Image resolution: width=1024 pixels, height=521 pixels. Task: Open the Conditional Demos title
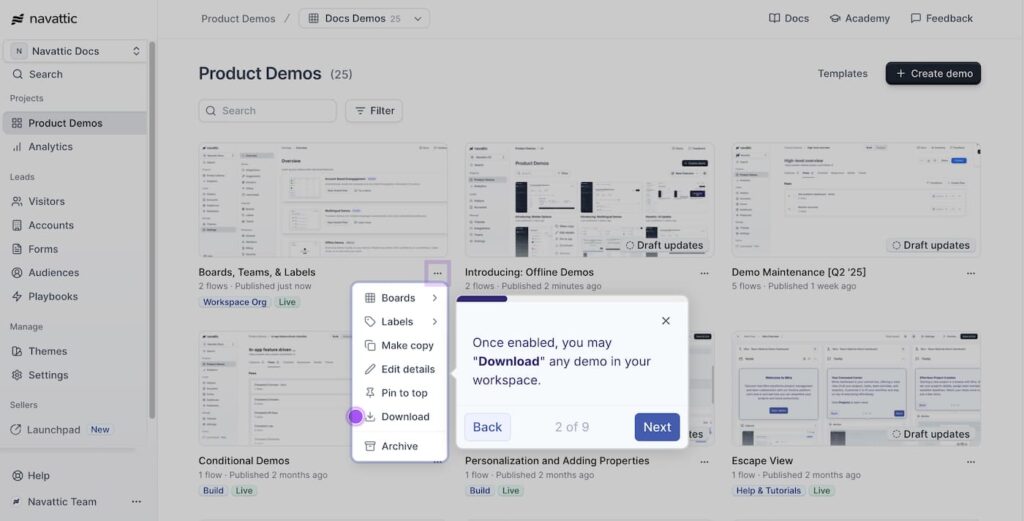244,461
